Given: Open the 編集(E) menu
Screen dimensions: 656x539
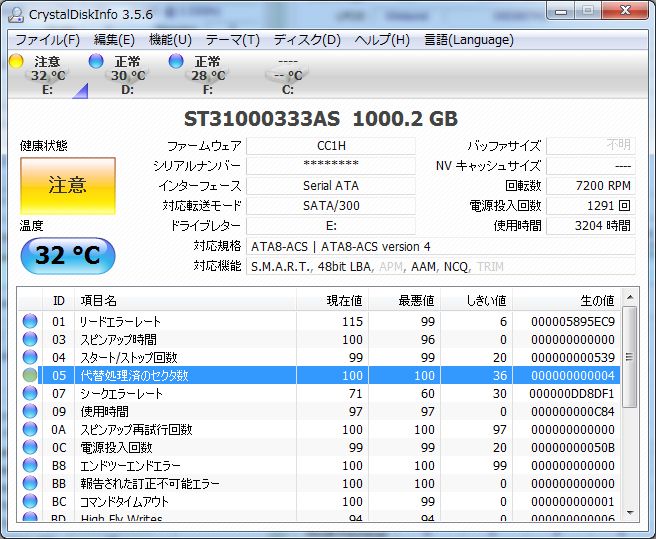Looking at the screenshot, I should [x=114, y=40].
